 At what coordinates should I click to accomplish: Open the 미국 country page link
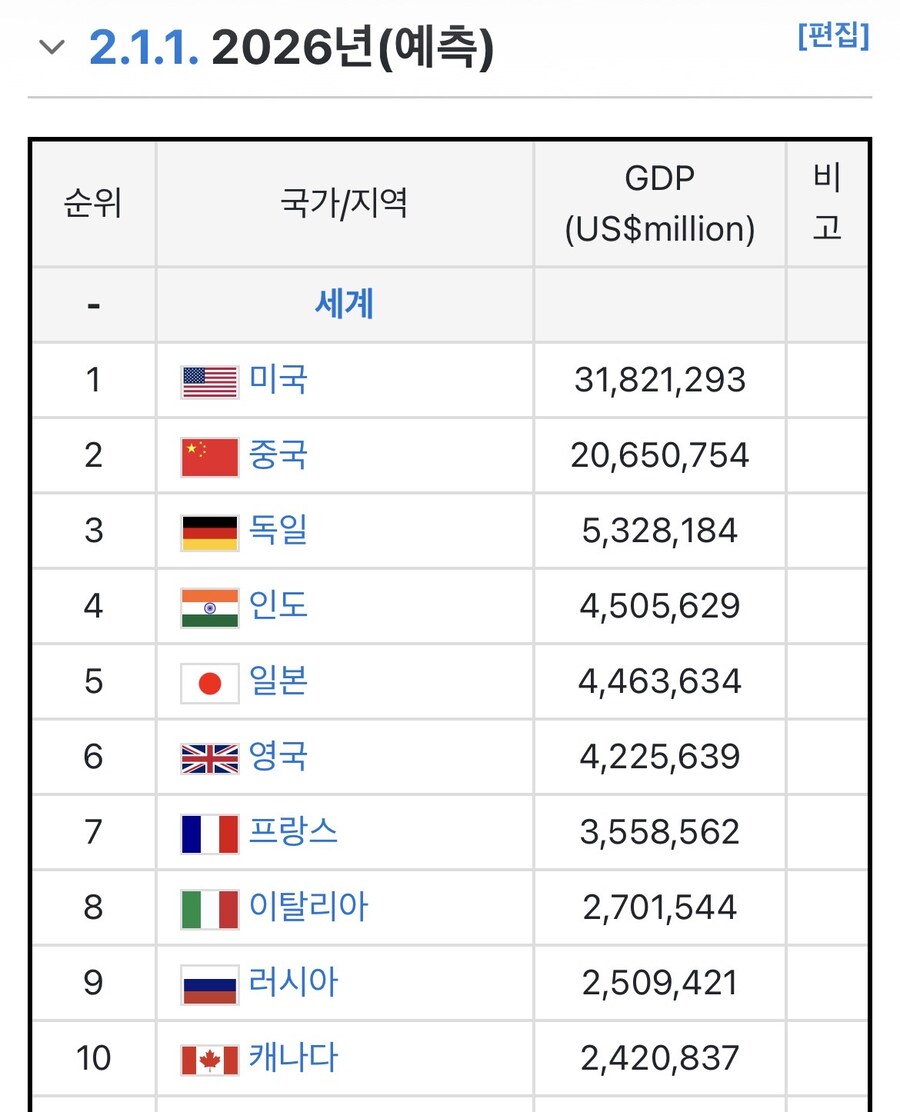(x=277, y=380)
